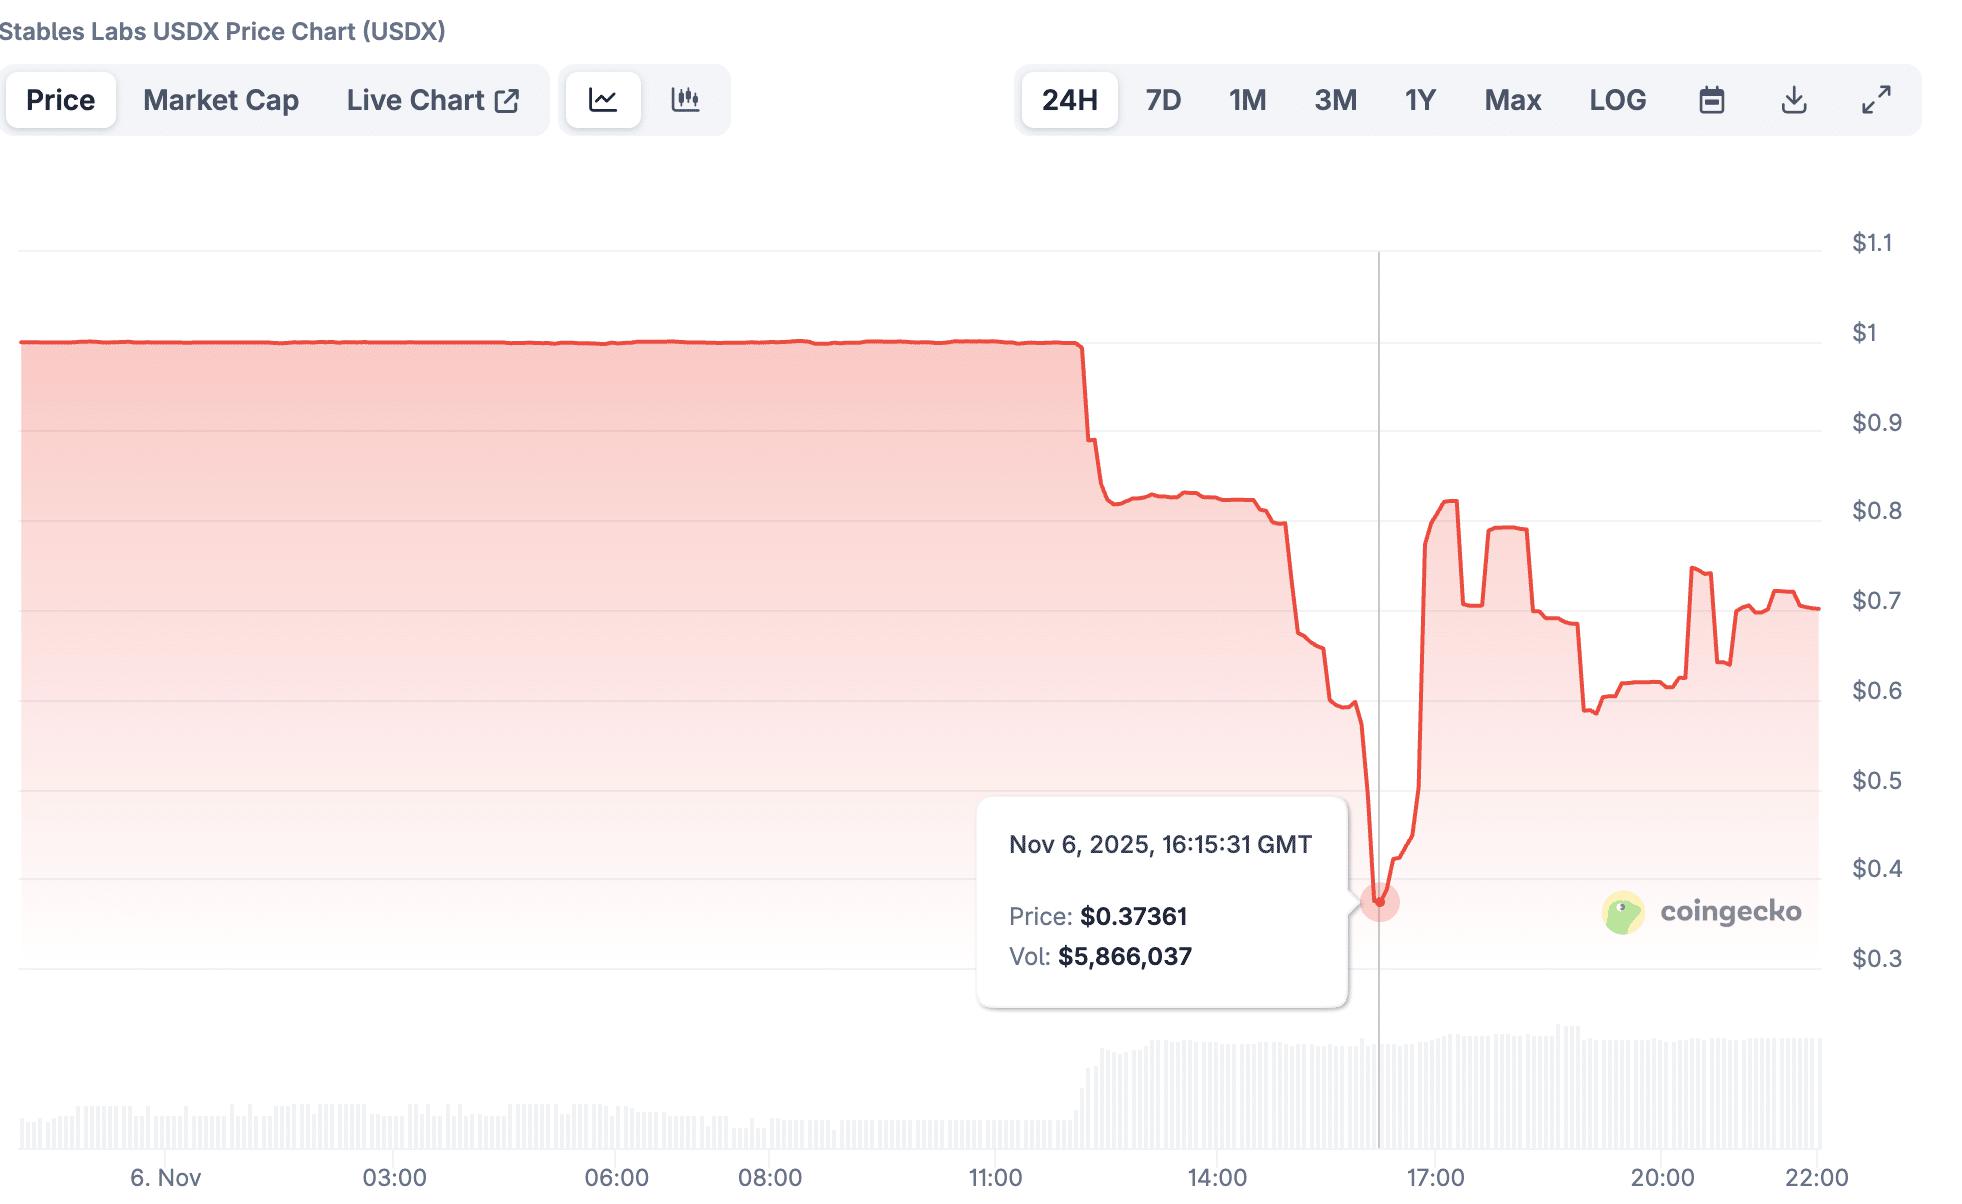Select the Max time range
Screen dimensions: 1962x1204
[1512, 100]
